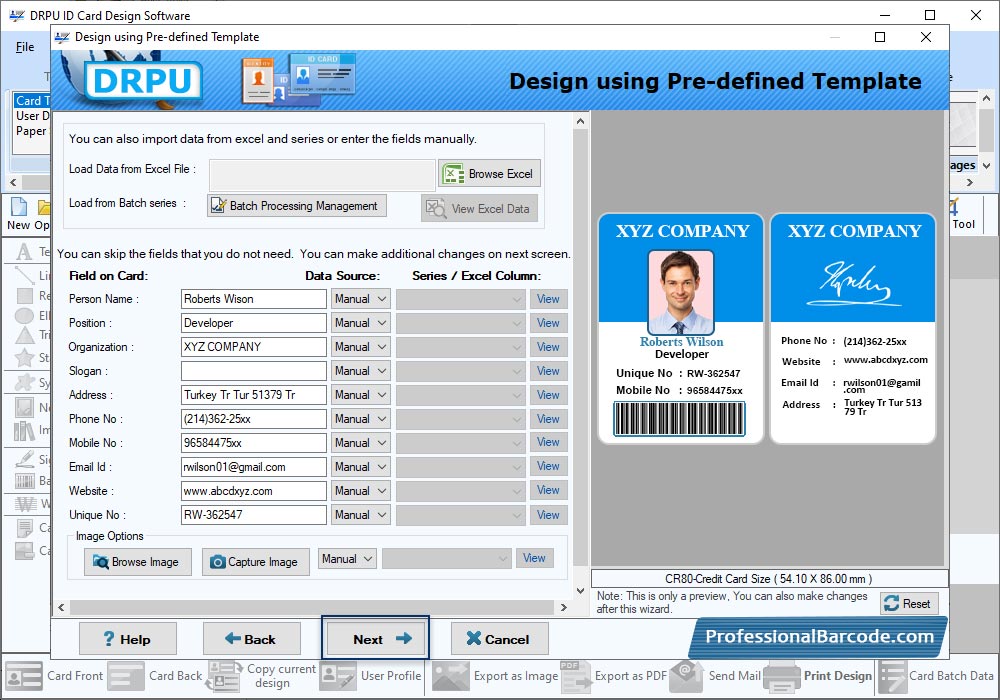Click horizontal scrollbar right arrow in form
Viewport: 1000px width, 700px height.
[x=563, y=608]
